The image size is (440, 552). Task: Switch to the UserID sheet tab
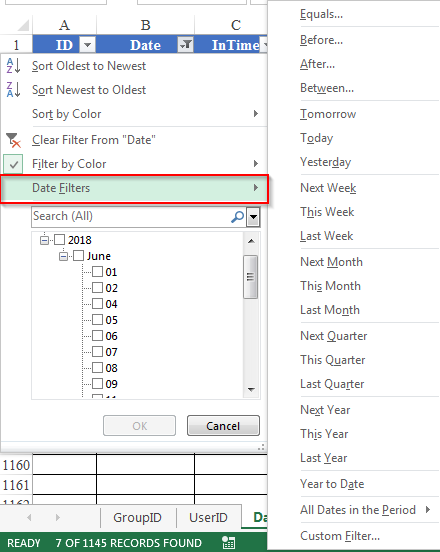pyautogui.click(x=208, y=517)
